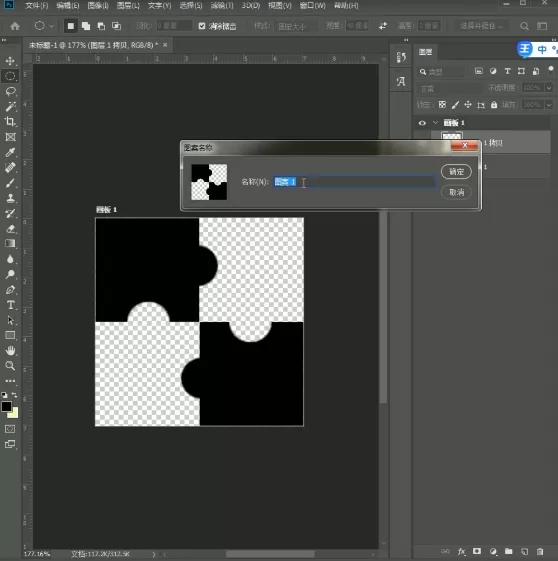Open the 文件(F) menu

point(36,5)
